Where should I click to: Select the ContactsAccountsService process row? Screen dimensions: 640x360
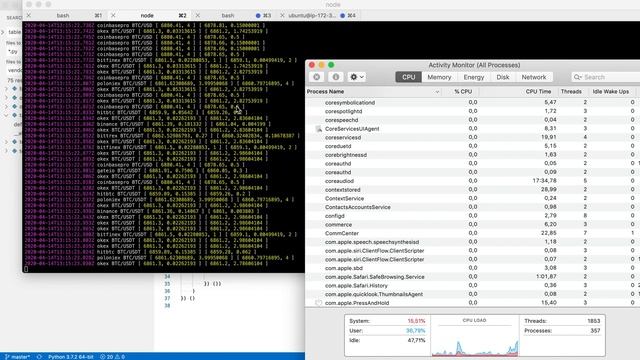473,207
